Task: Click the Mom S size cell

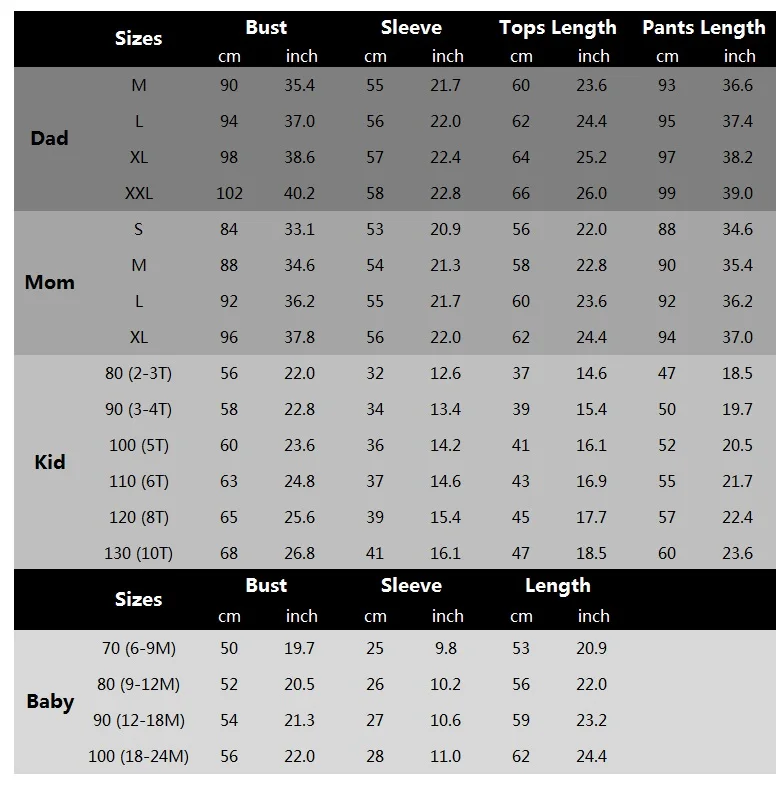Action: point(139,229)
